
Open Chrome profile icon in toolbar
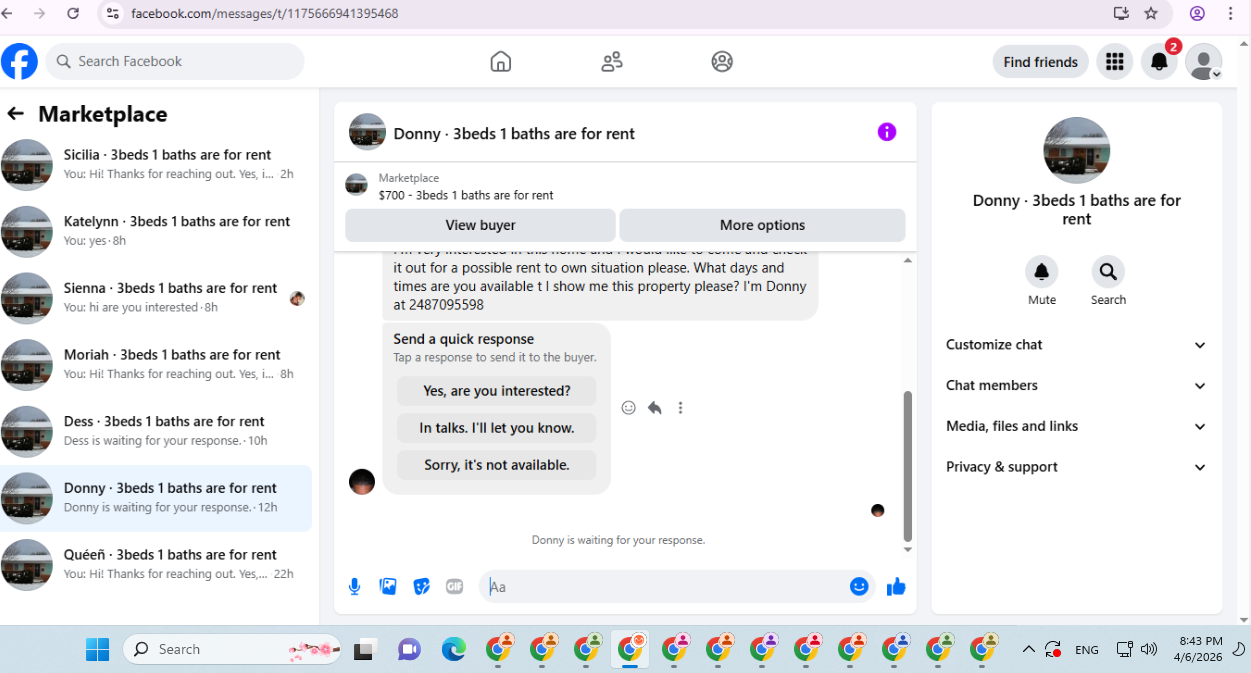click(1197, 14)
